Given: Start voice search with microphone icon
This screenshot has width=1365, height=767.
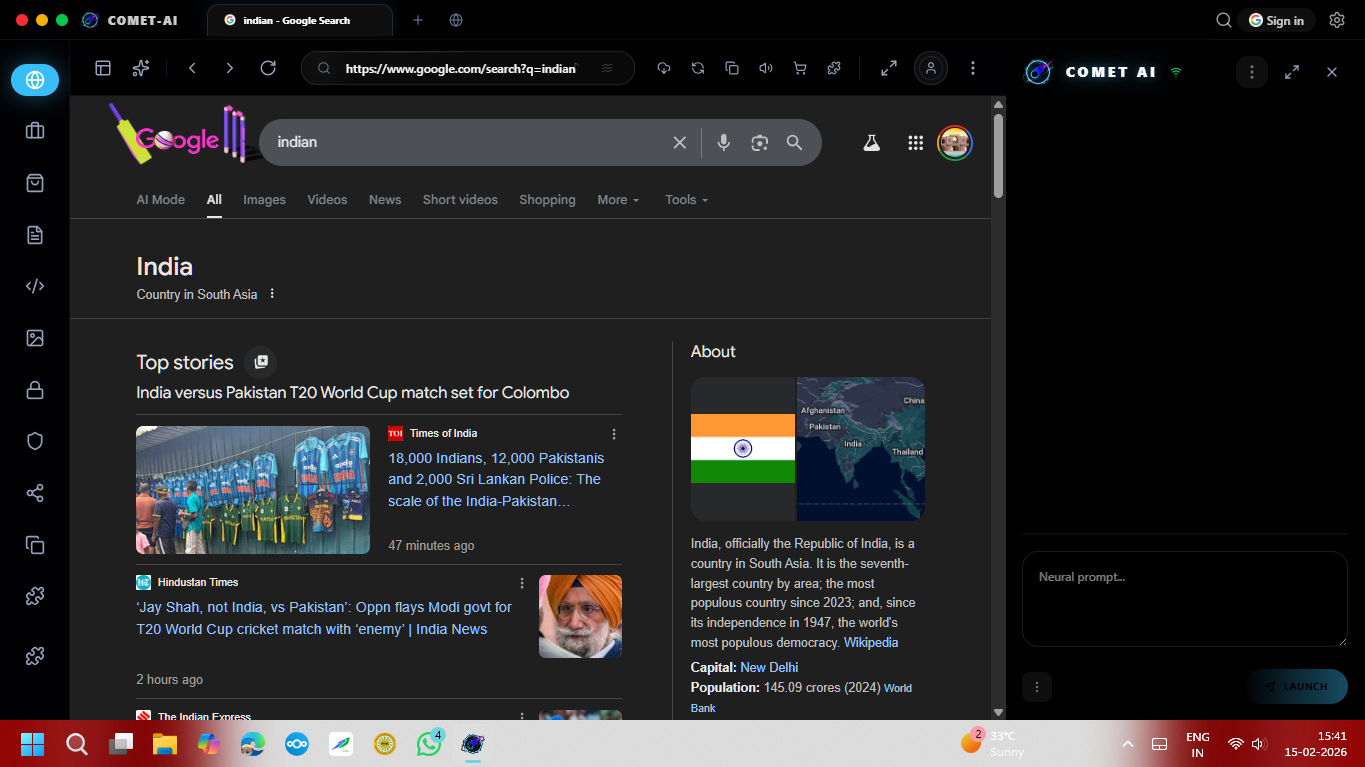Looking at the screenshot, I should pos(724,143).
